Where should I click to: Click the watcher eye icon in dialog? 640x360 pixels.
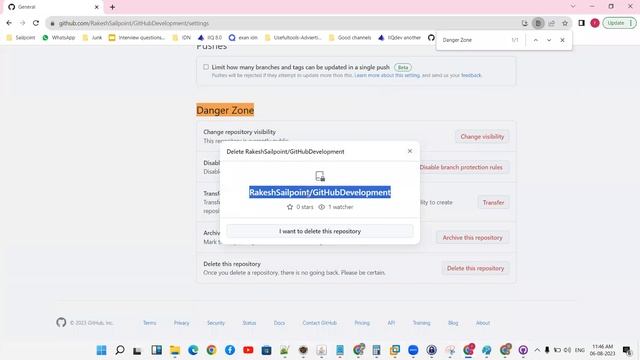pos(322,207)
